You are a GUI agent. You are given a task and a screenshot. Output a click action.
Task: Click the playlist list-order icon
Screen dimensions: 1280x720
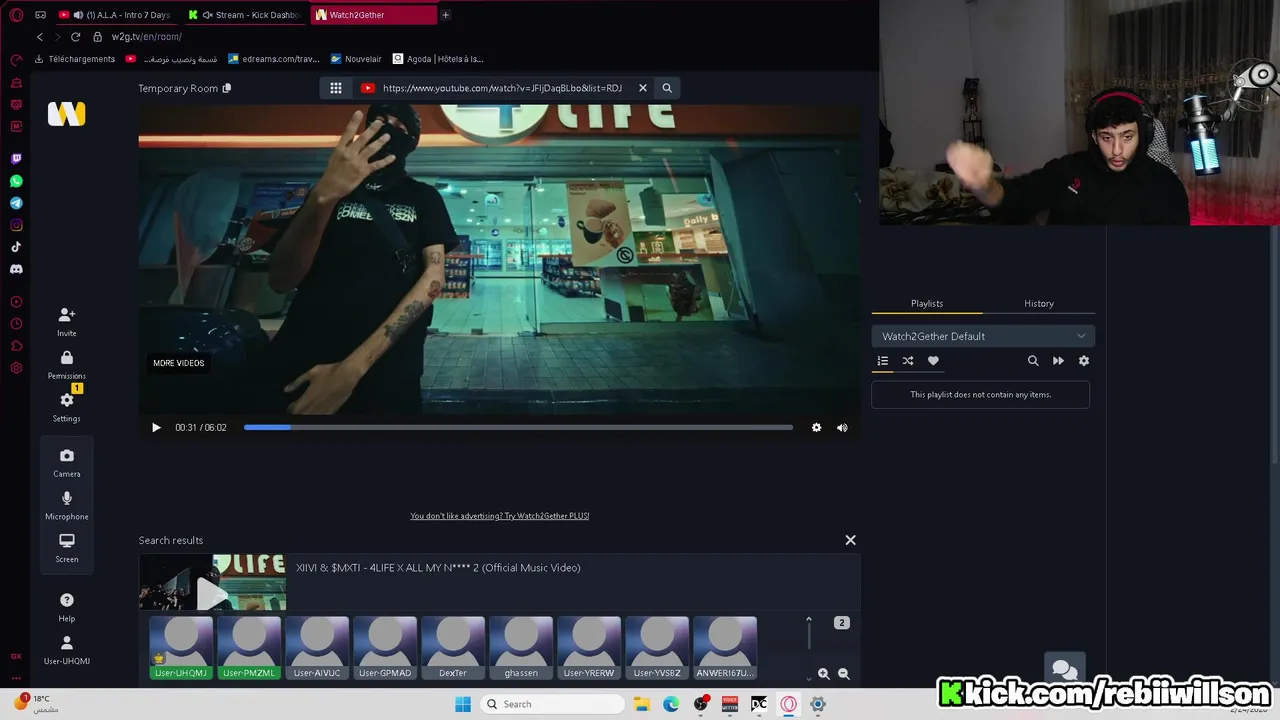pos(883,361)
